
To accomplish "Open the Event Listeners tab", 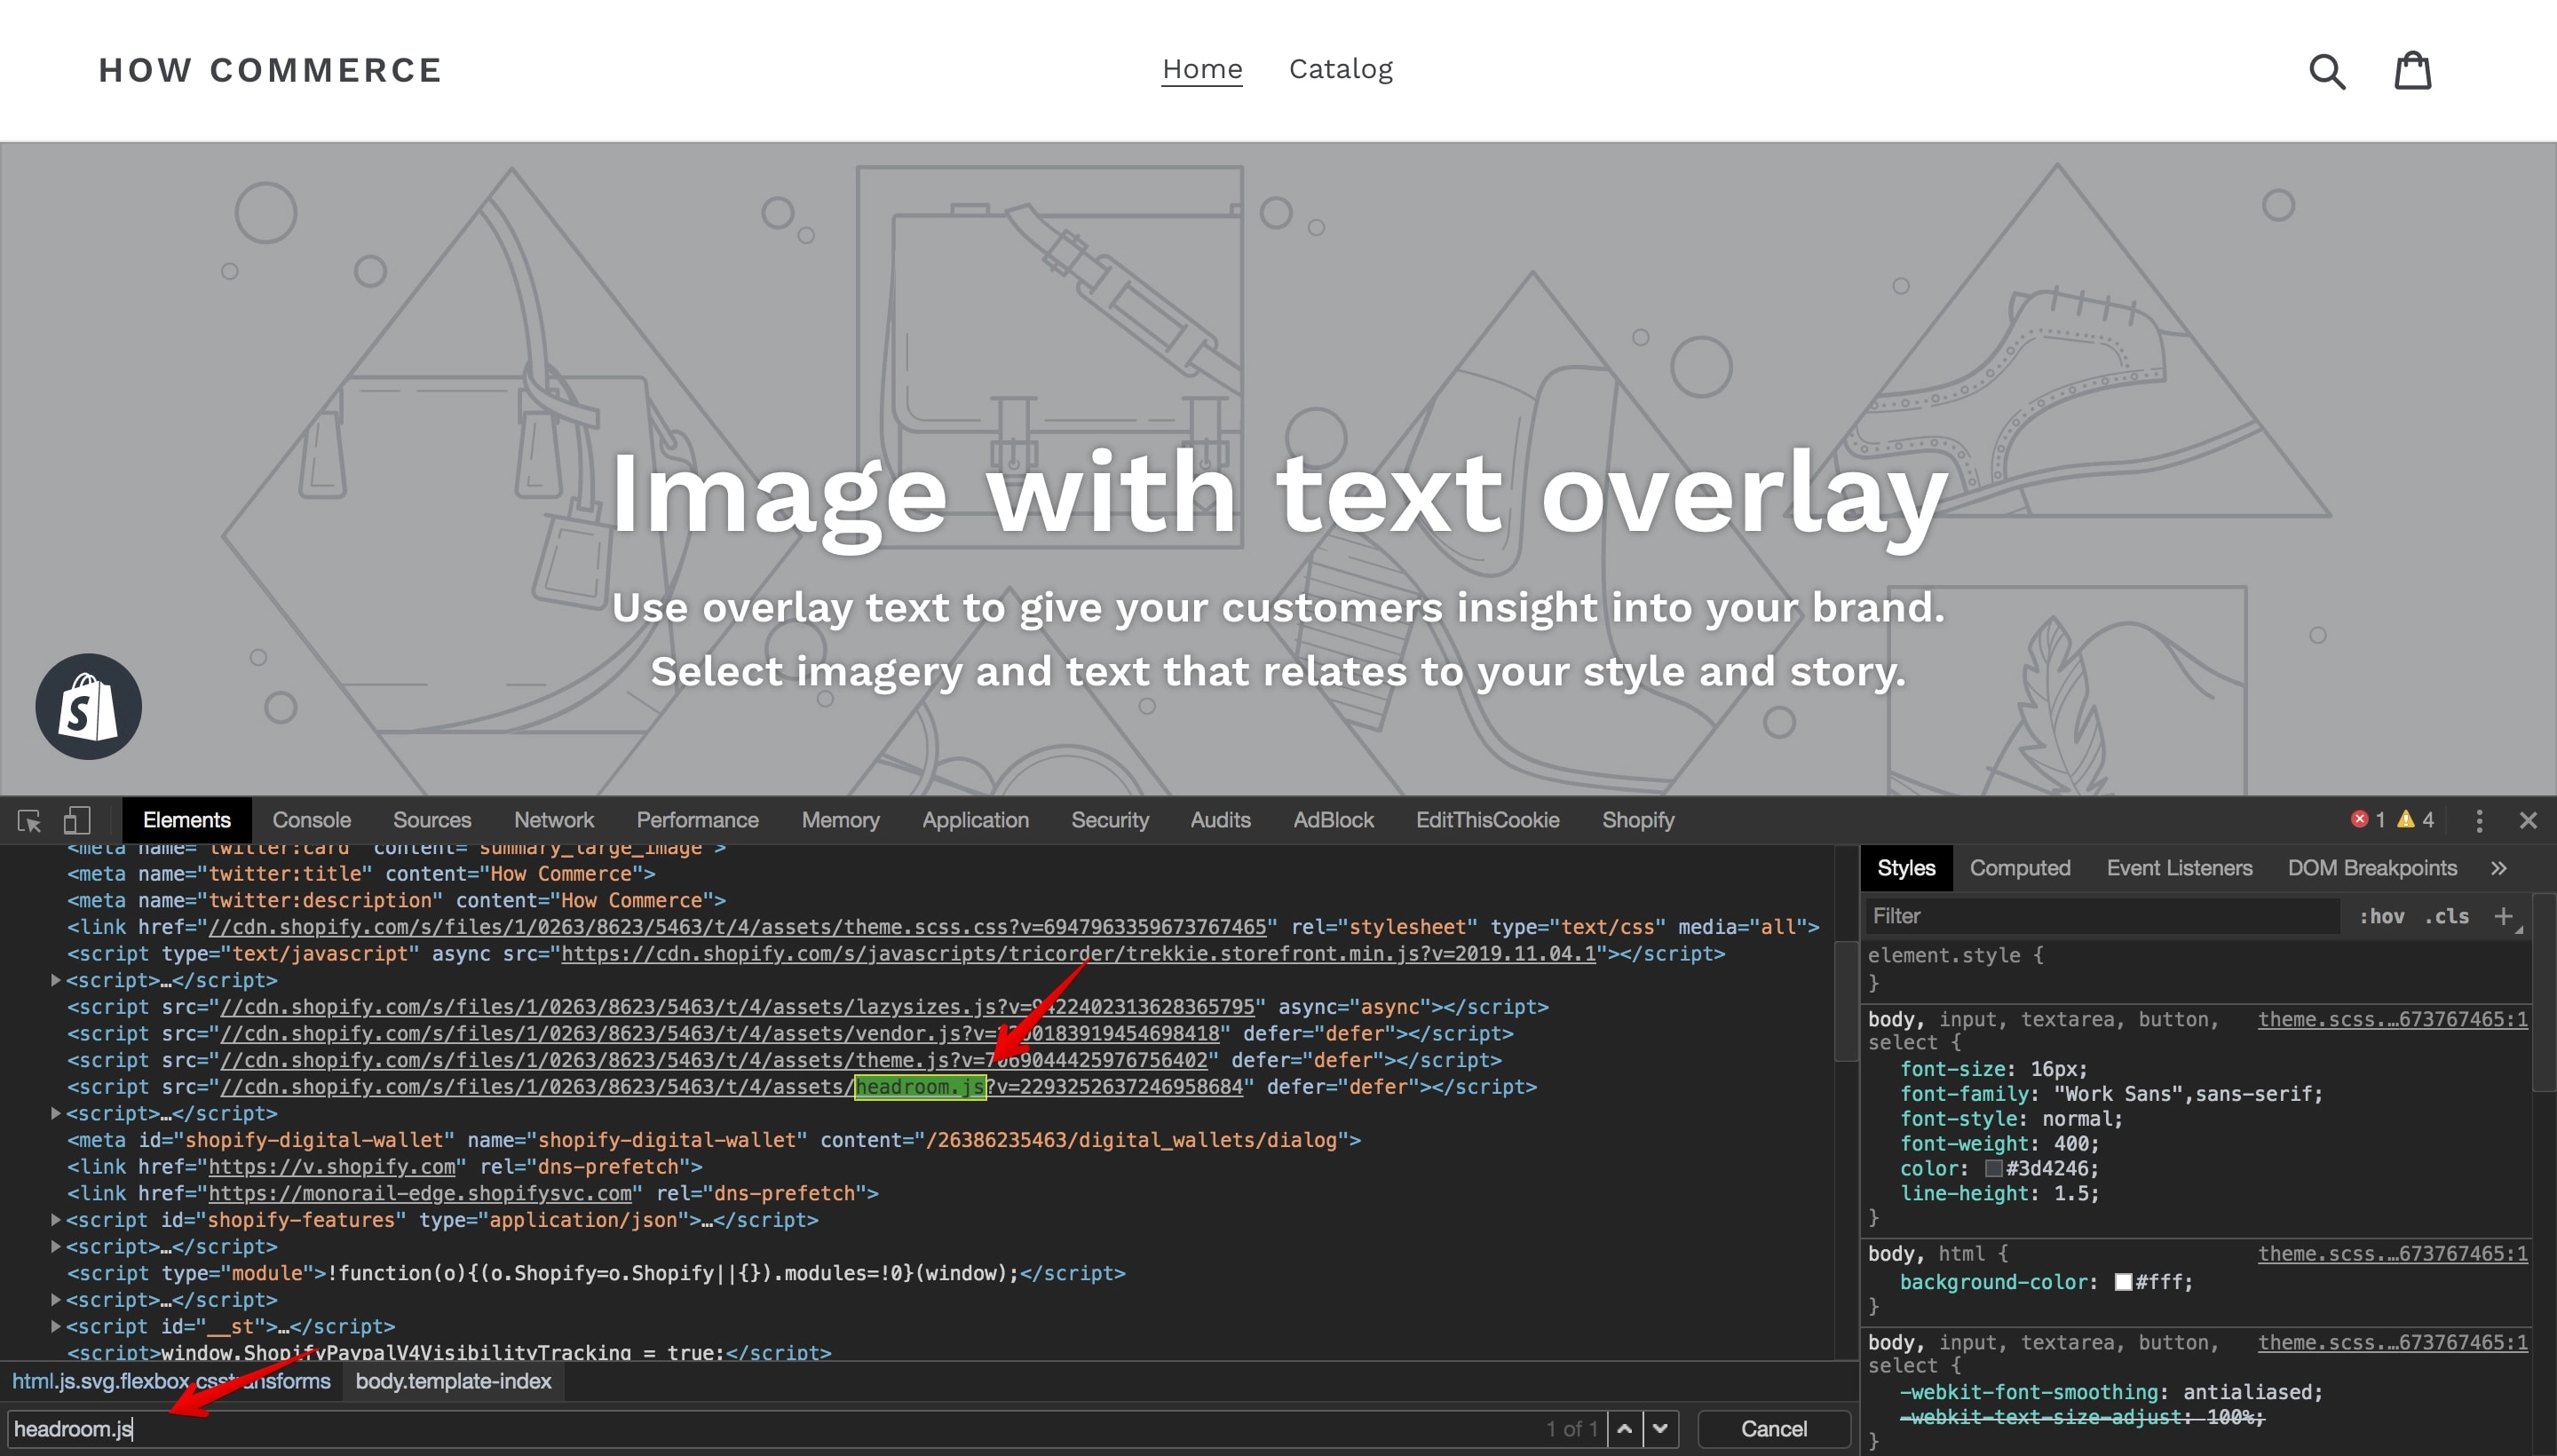I will pos(2179,868).
